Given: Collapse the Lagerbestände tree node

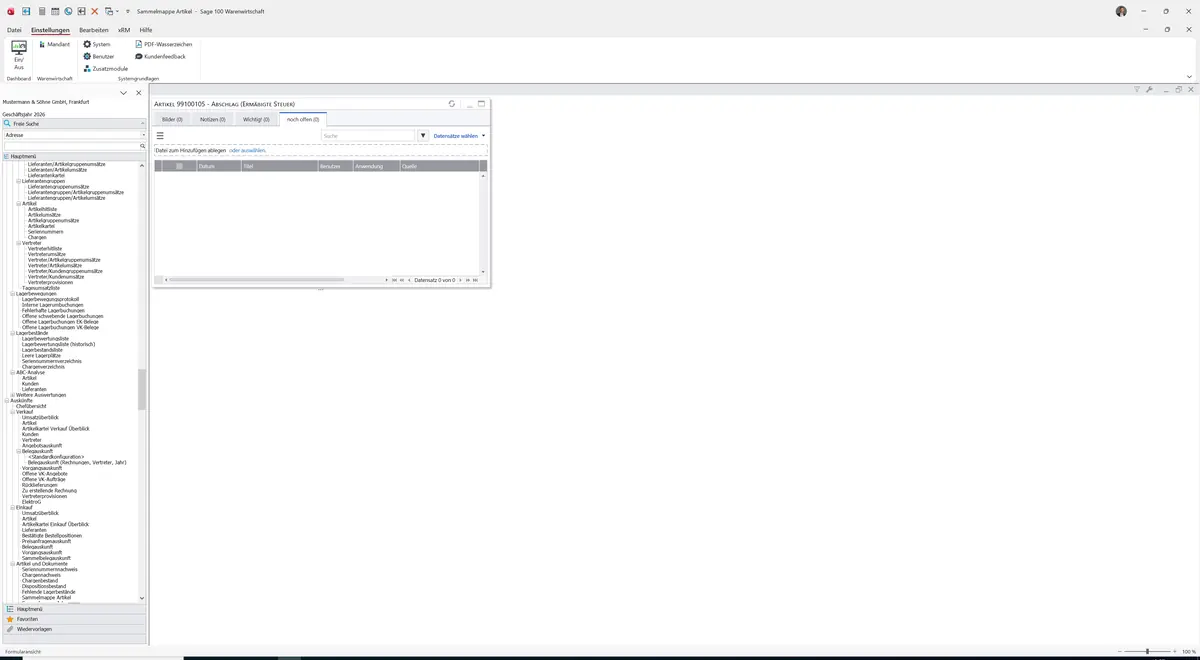Looking at the screenshot, I should 13,333.
